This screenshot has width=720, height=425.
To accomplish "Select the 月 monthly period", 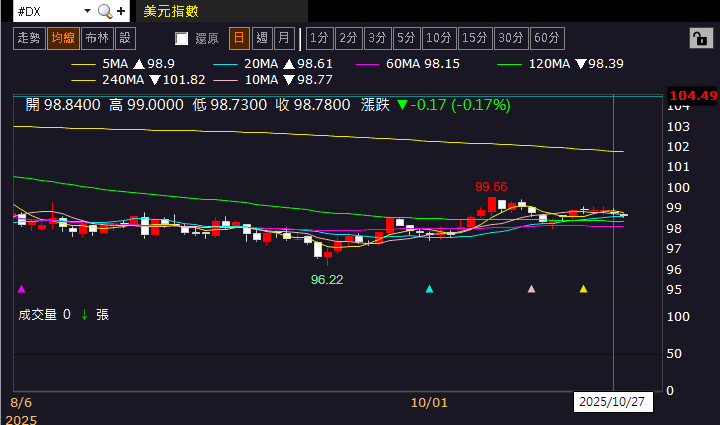I will click(x=284, y=38).
